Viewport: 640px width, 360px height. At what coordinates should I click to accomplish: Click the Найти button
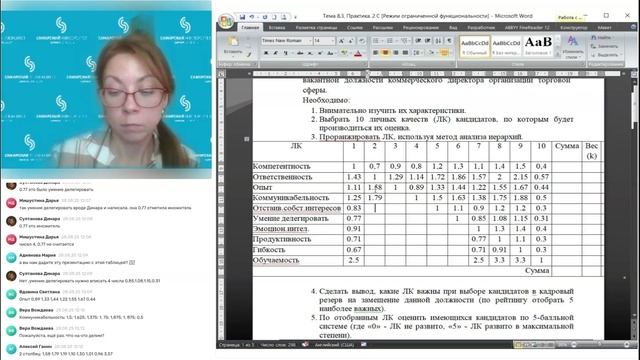(x=602, y=38)
